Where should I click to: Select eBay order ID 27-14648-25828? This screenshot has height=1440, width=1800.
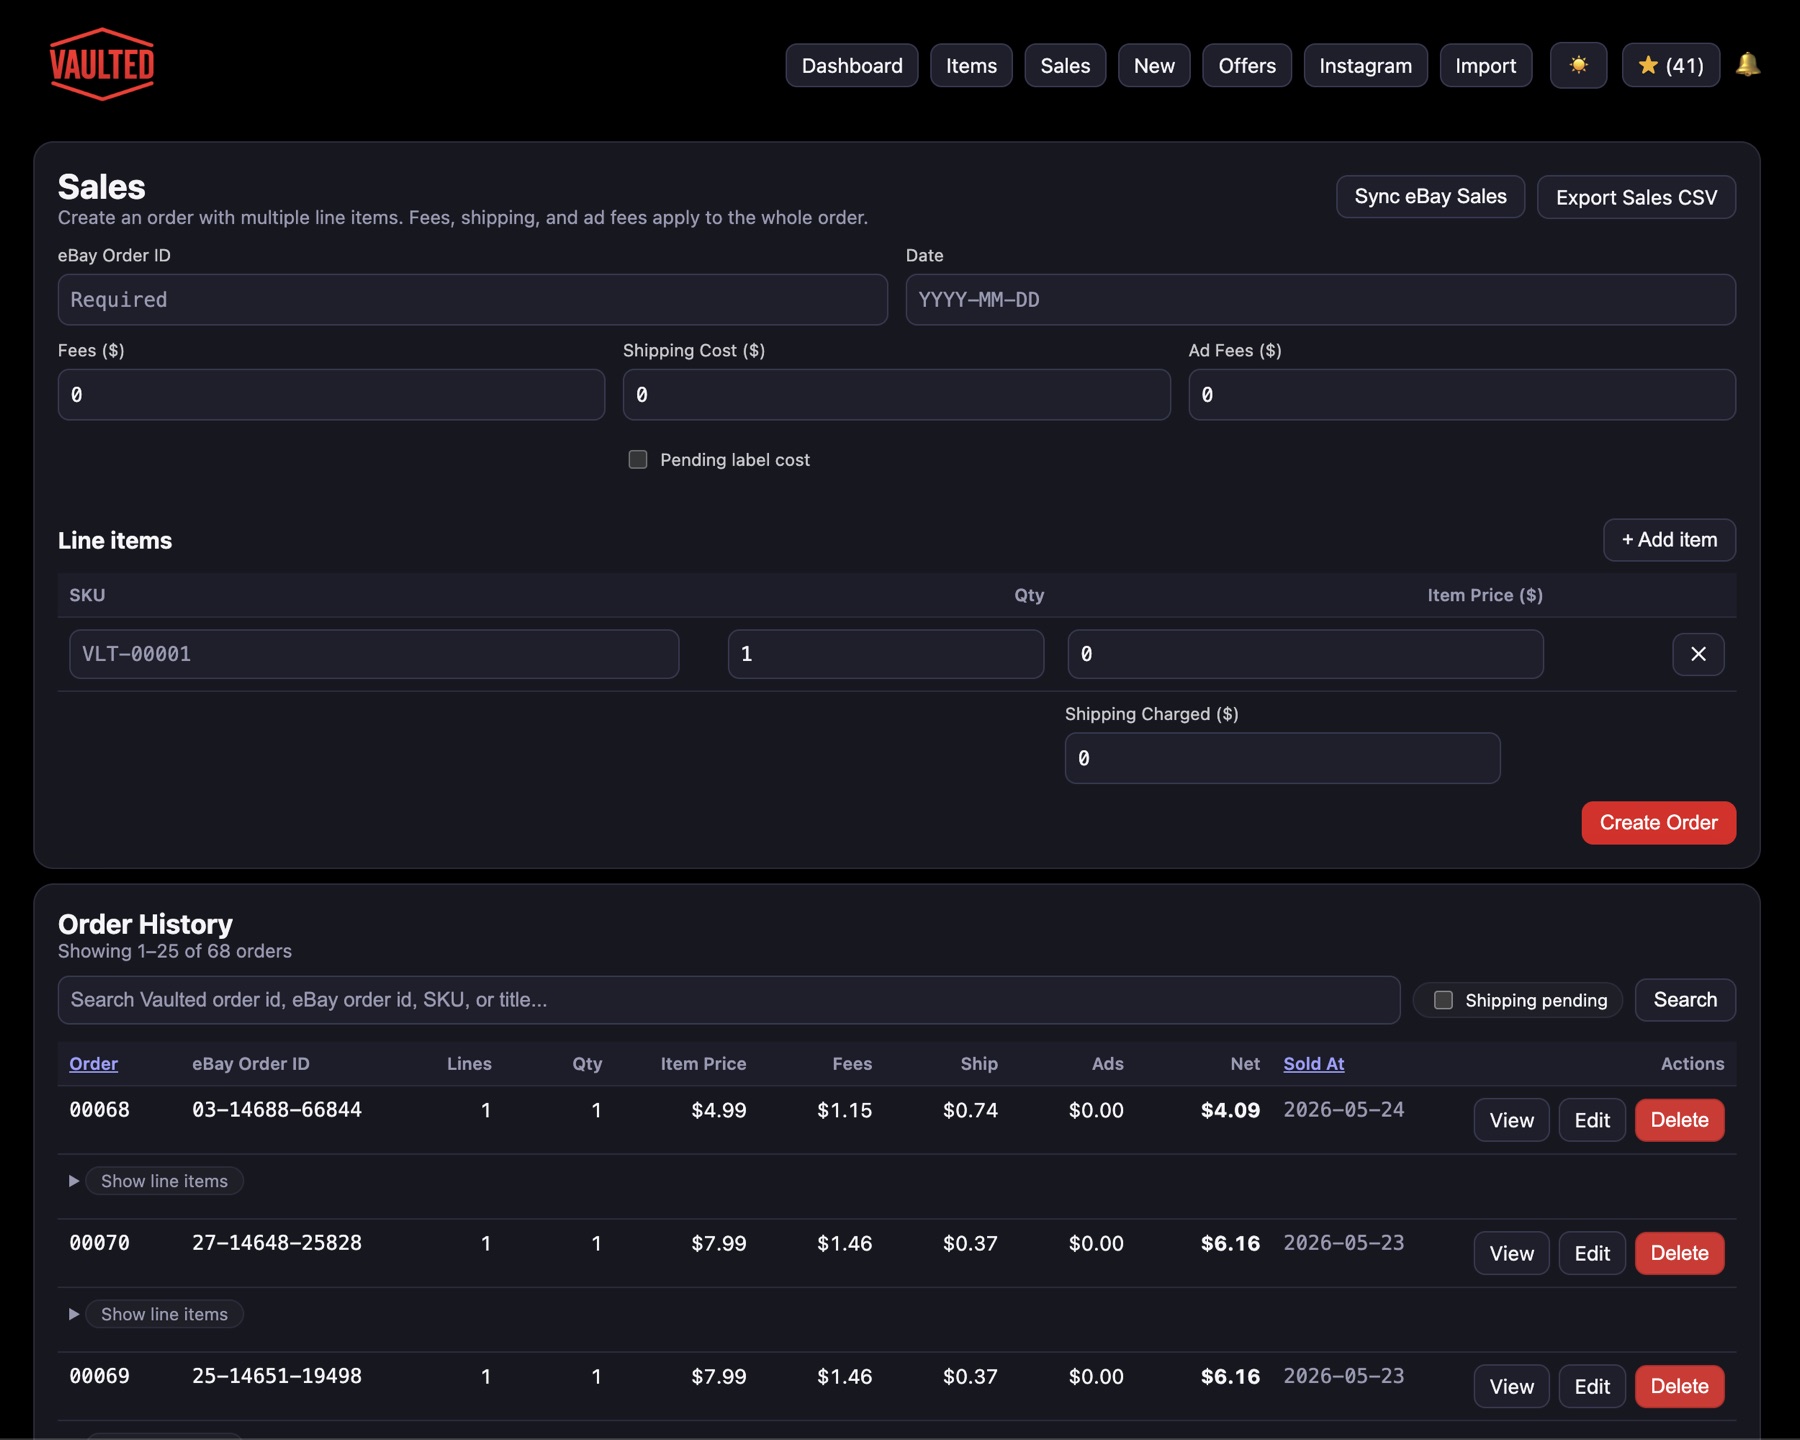coord(277,1242)
